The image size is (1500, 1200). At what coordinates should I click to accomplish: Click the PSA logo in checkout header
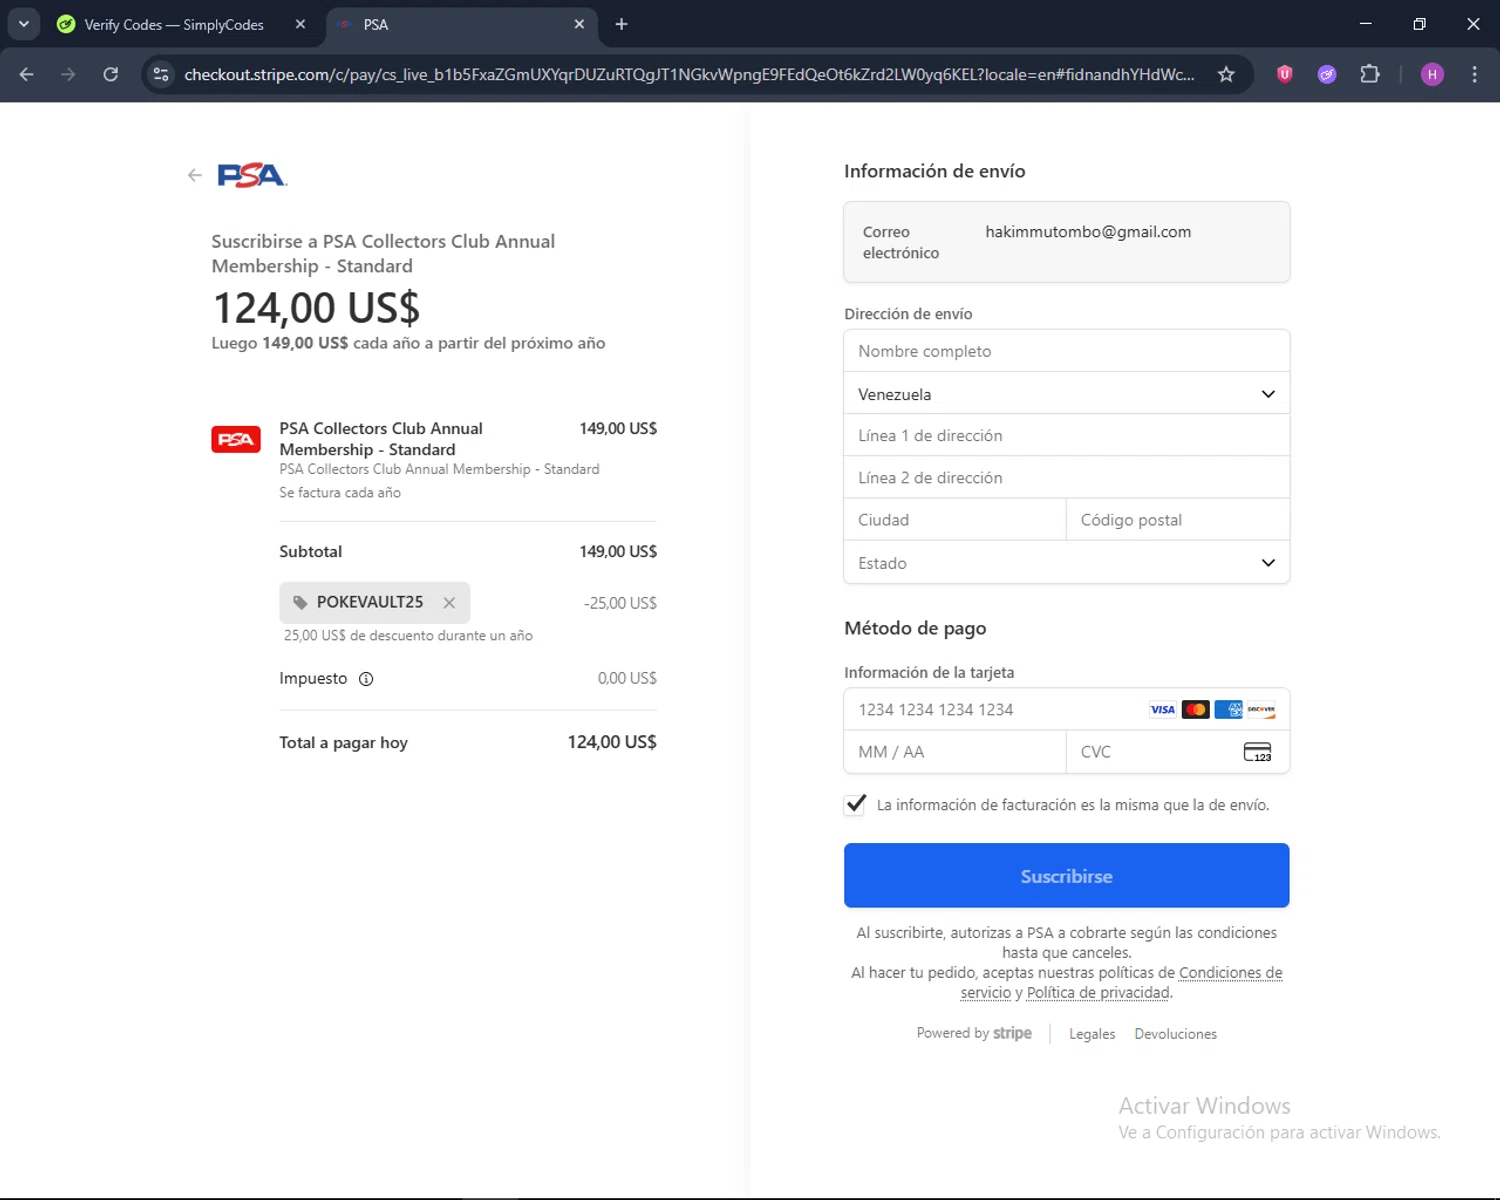tap(252, 176)
